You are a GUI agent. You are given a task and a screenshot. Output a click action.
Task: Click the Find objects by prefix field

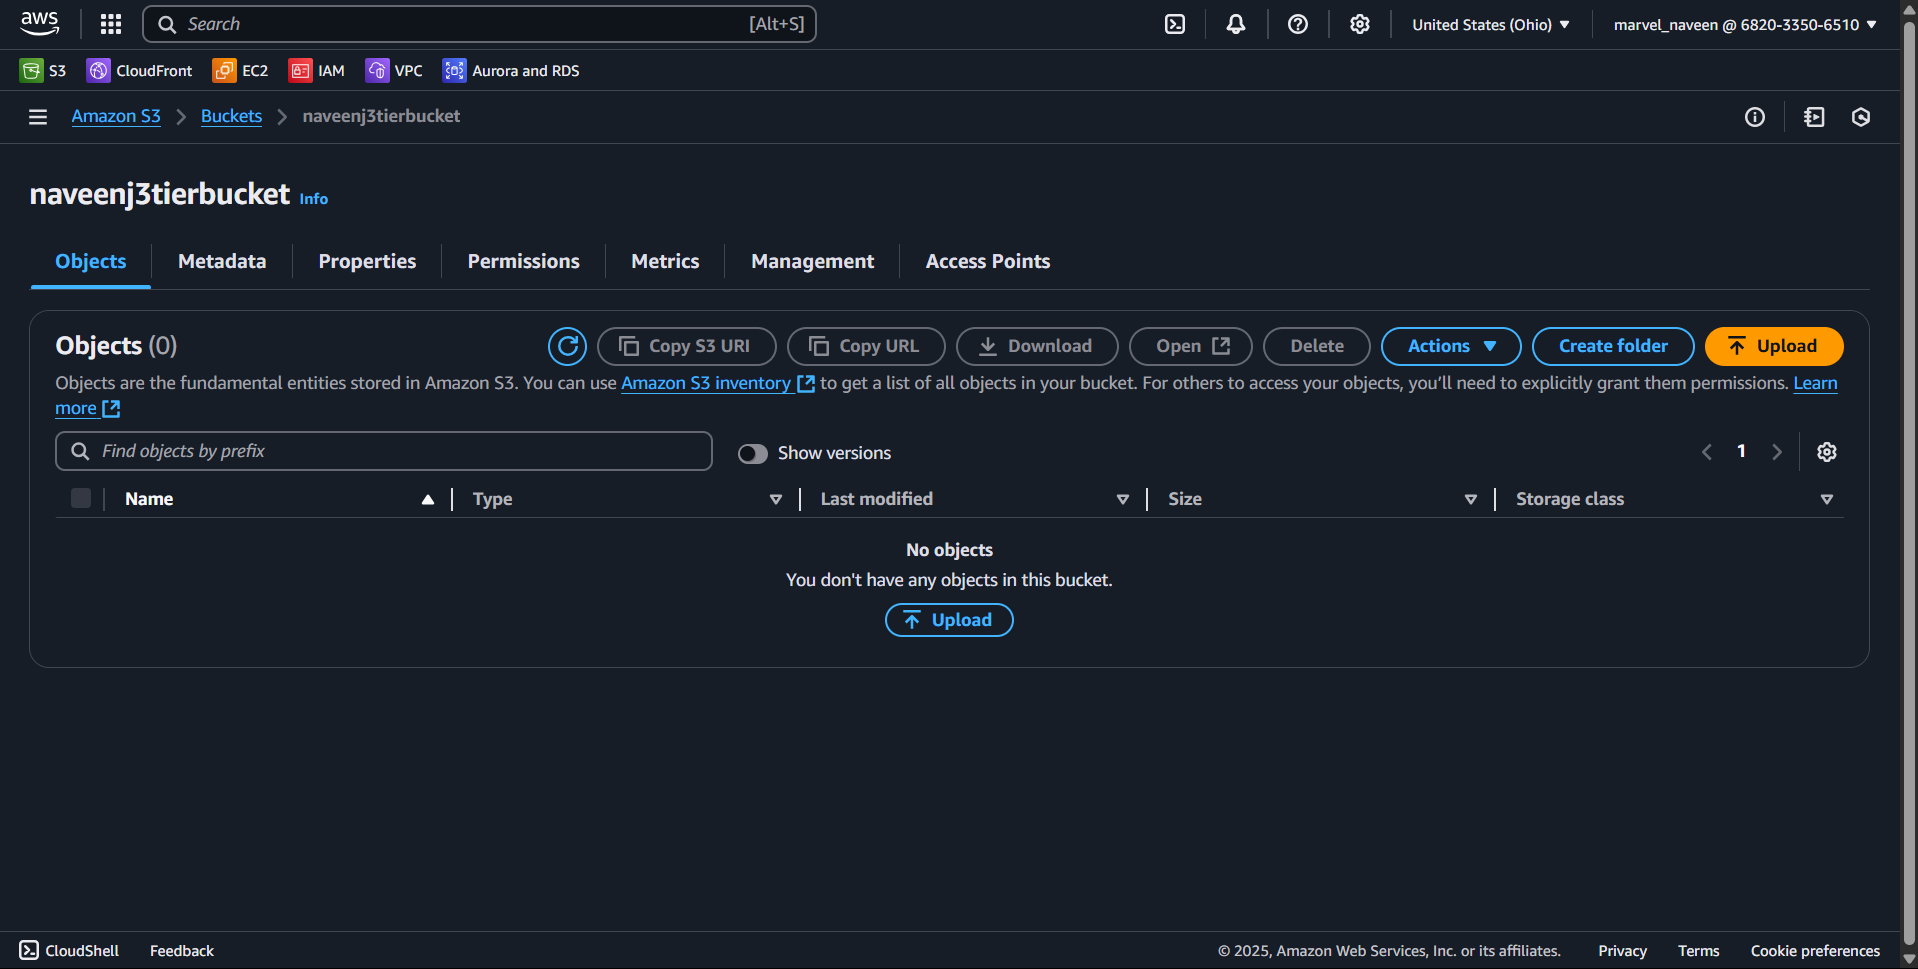click(384, 451)
